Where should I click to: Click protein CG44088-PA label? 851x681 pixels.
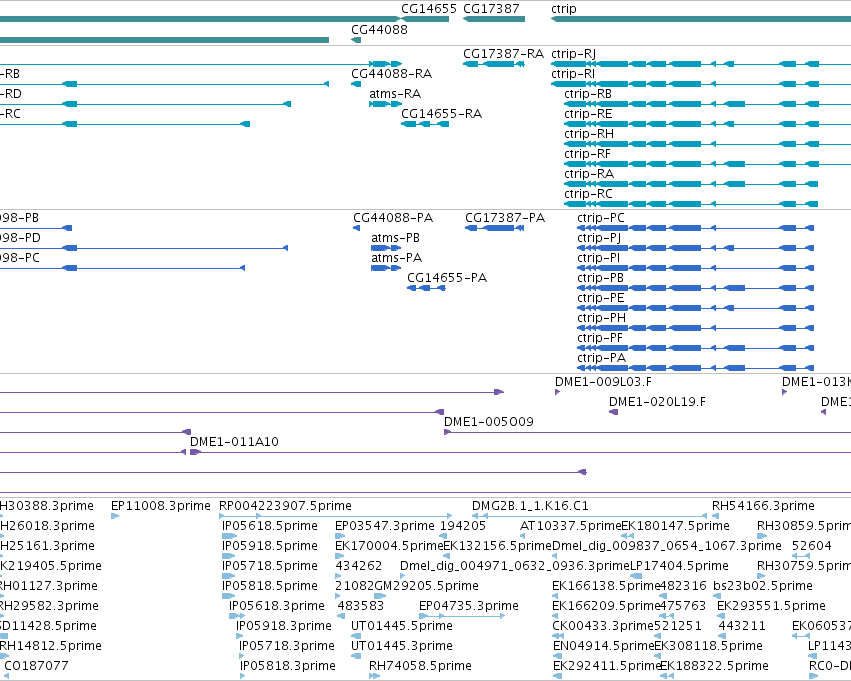[393, 218]
